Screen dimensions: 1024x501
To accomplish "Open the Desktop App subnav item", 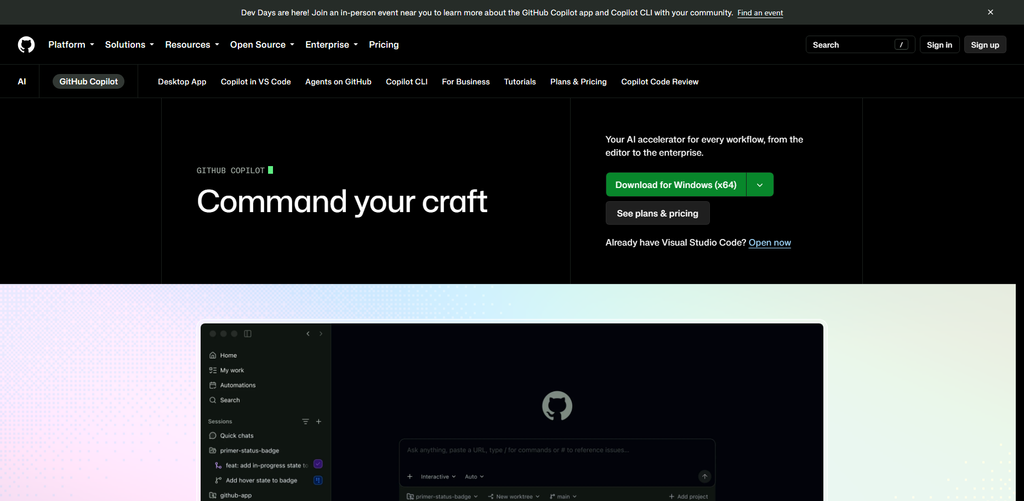I will [x=182, y=82].
